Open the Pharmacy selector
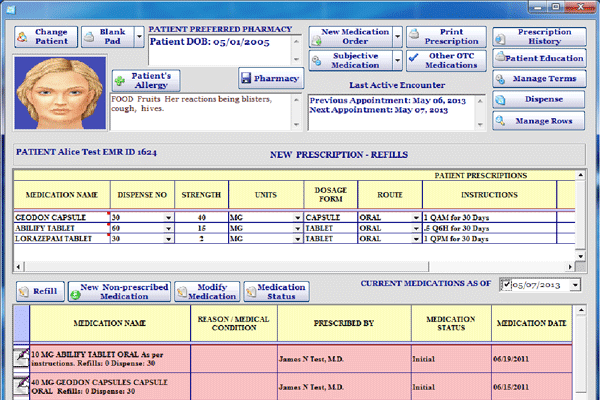This screenshot has width=600, height=400. point(271,78)
